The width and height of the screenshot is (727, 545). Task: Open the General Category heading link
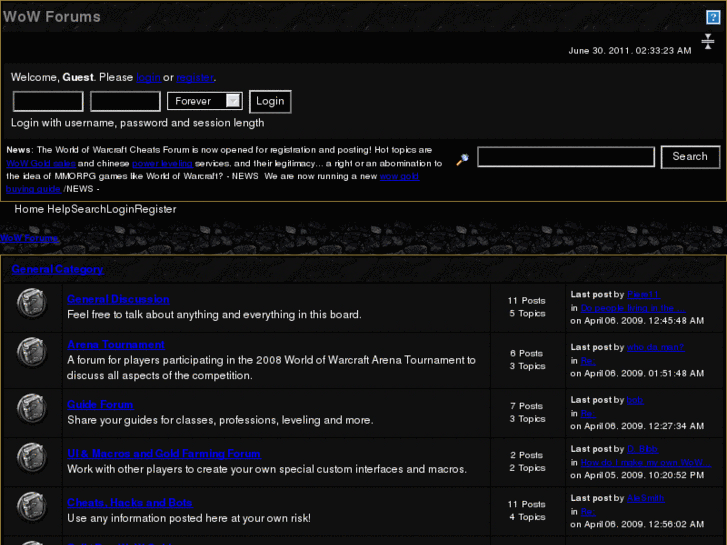pyautogui.click(x=57, y=269)
